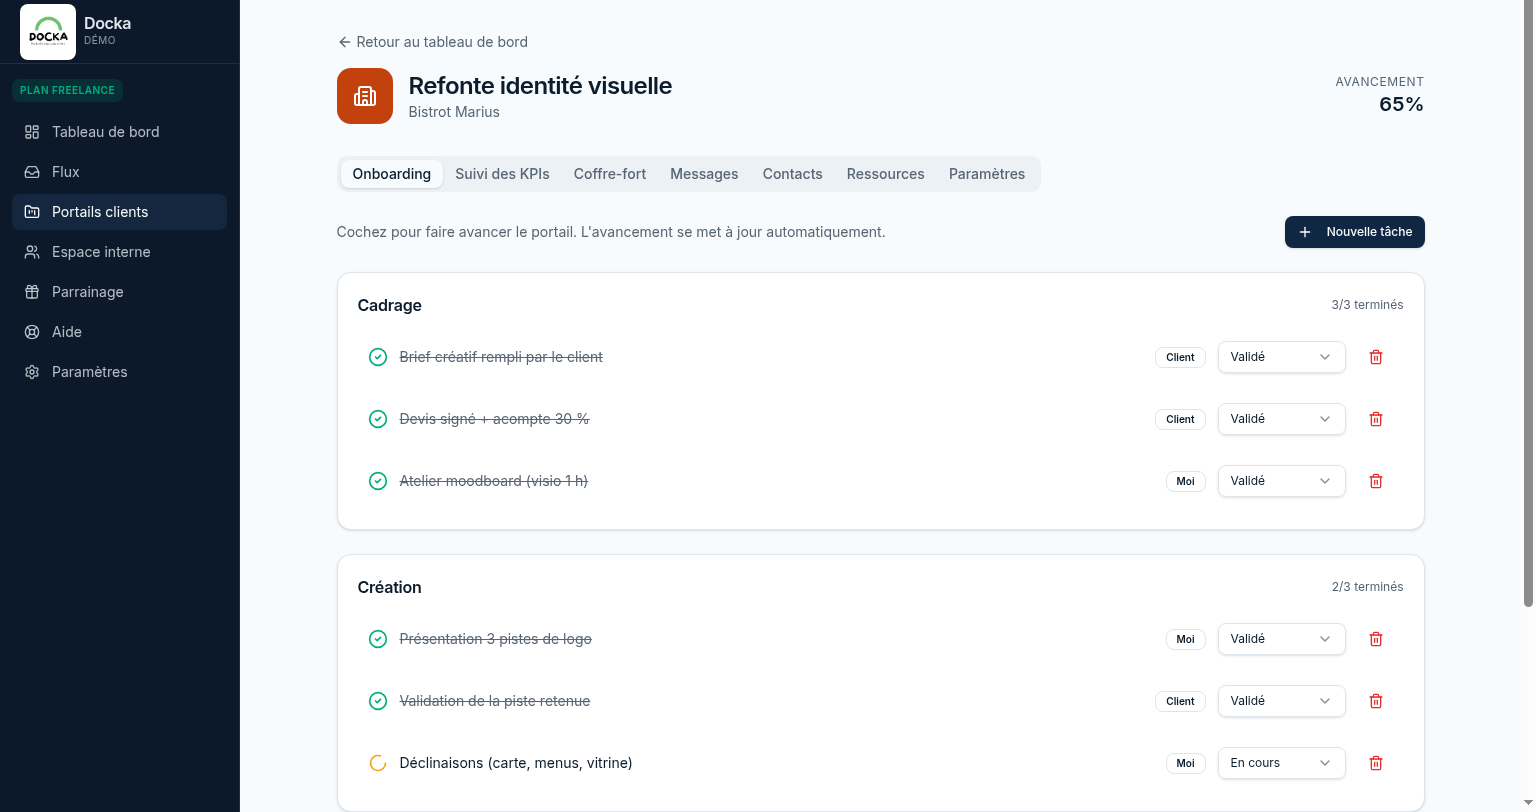Click the Tableau de bord grid icon
The image size is (1536, 812).
pos(32,132)
